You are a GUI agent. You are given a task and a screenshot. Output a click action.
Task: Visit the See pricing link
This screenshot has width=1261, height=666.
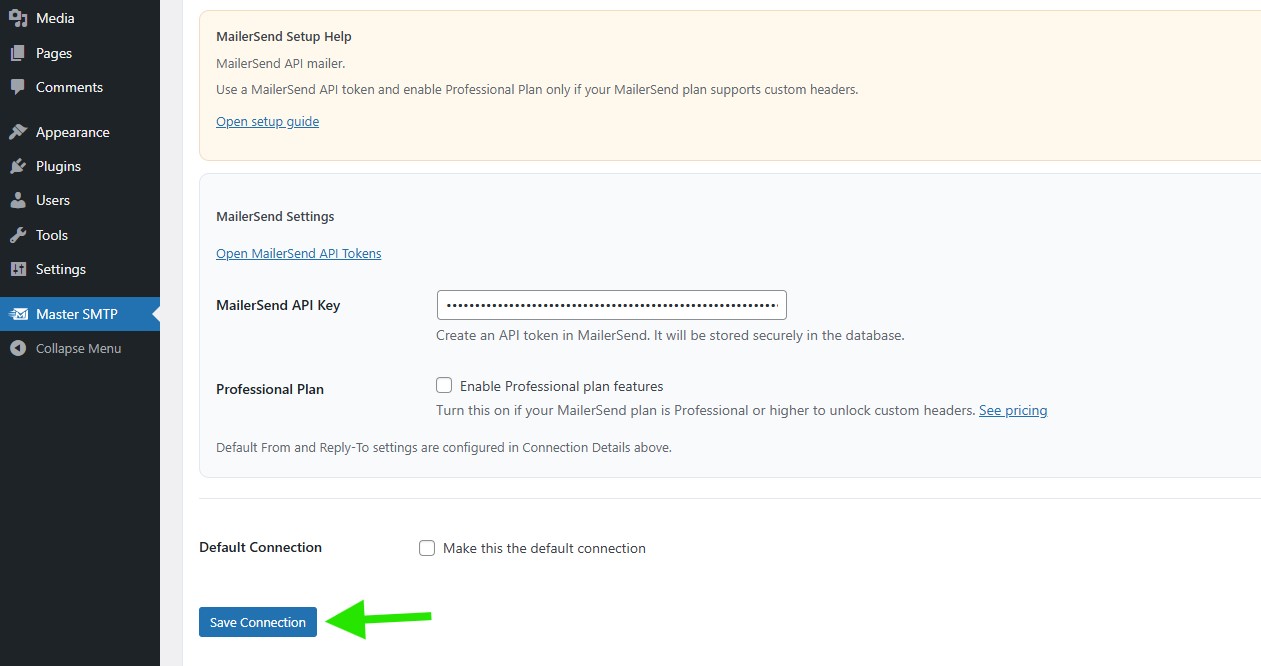click(x=1012, y=410)
